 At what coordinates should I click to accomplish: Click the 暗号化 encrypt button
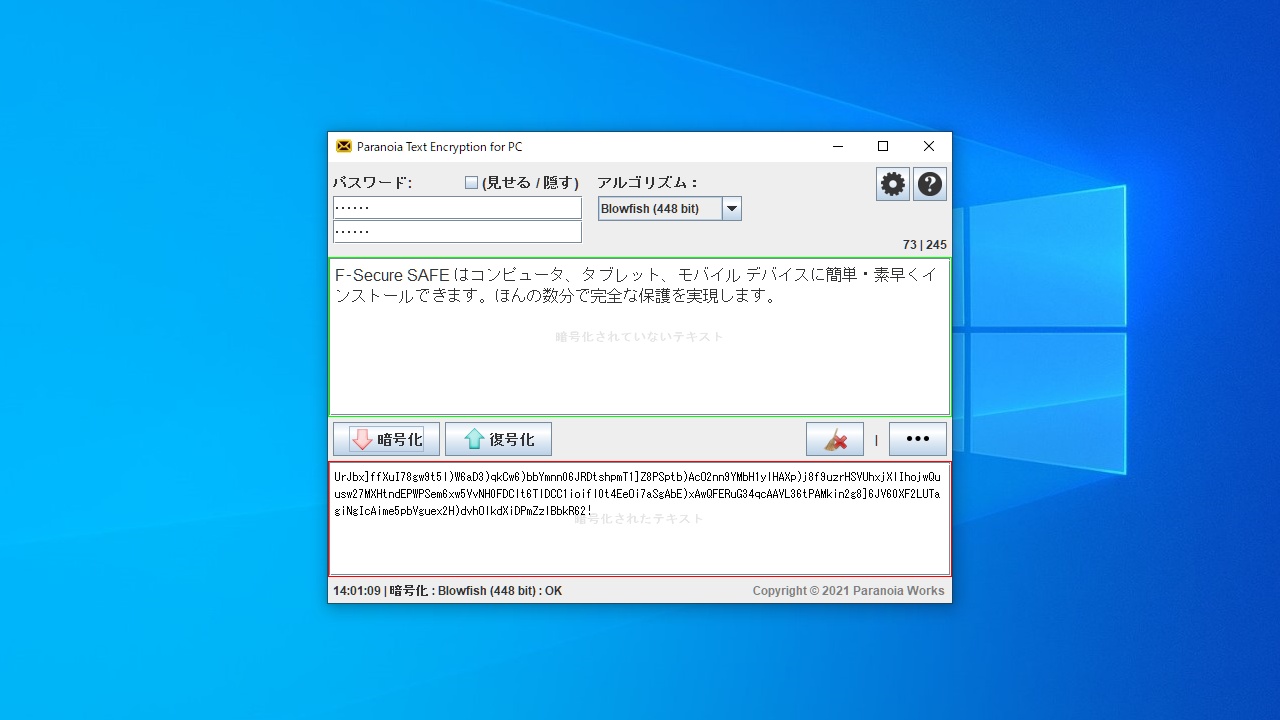point(386,439)
